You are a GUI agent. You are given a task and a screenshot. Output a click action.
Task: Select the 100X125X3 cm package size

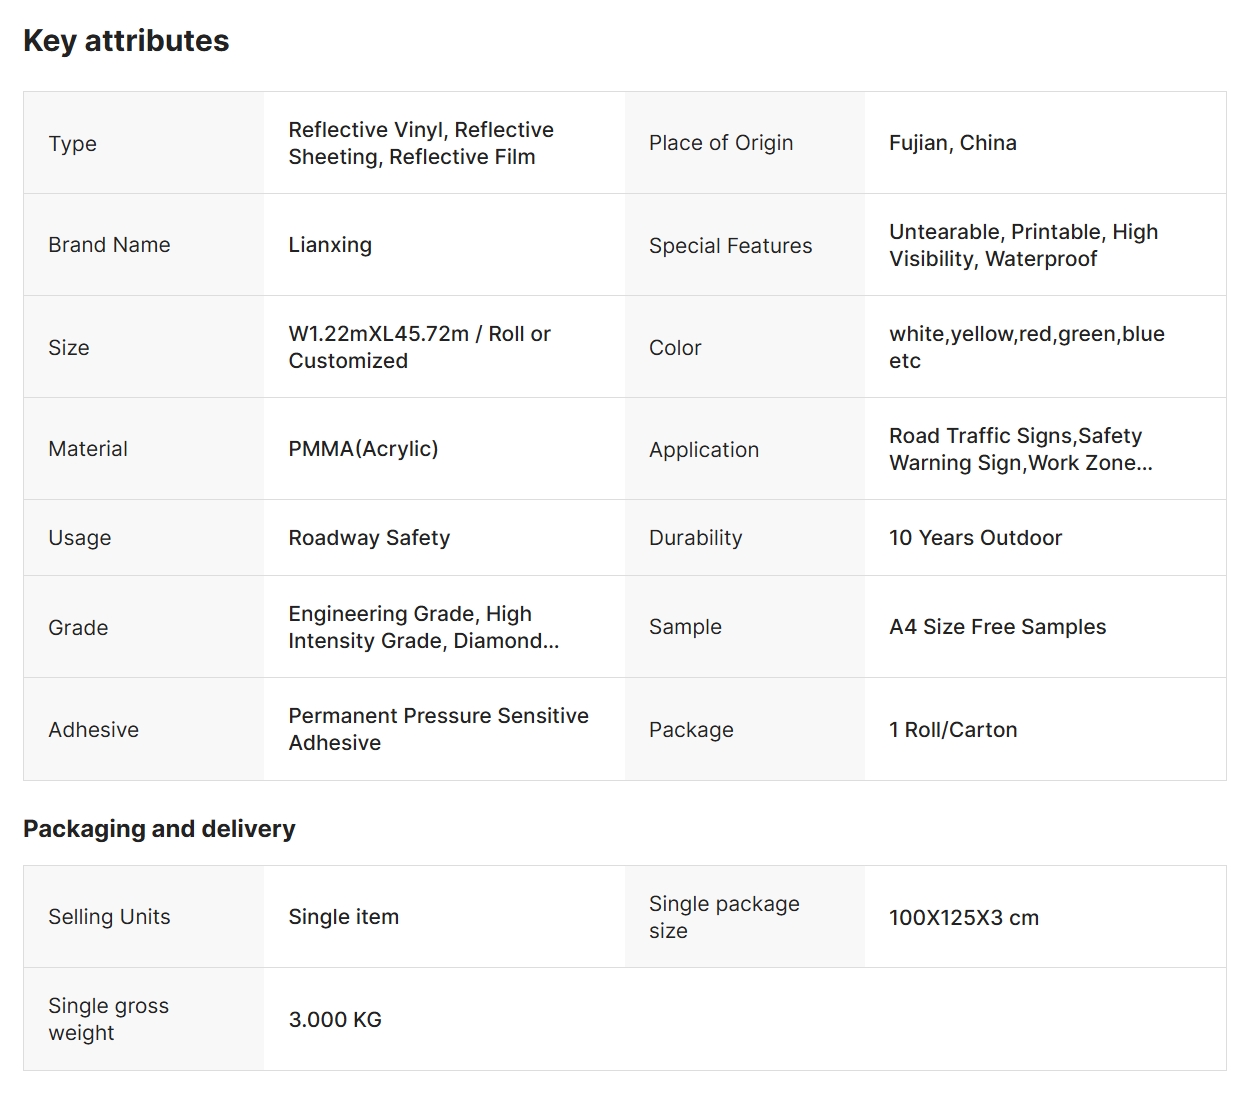963,918
